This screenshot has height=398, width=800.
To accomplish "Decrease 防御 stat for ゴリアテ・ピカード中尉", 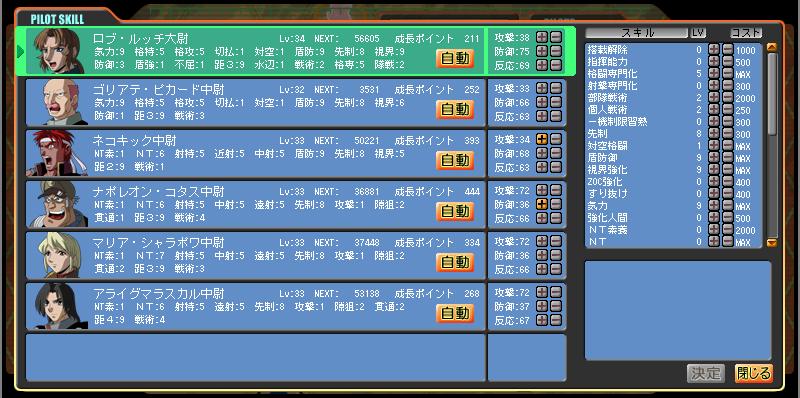I will (x=555, y=102).
